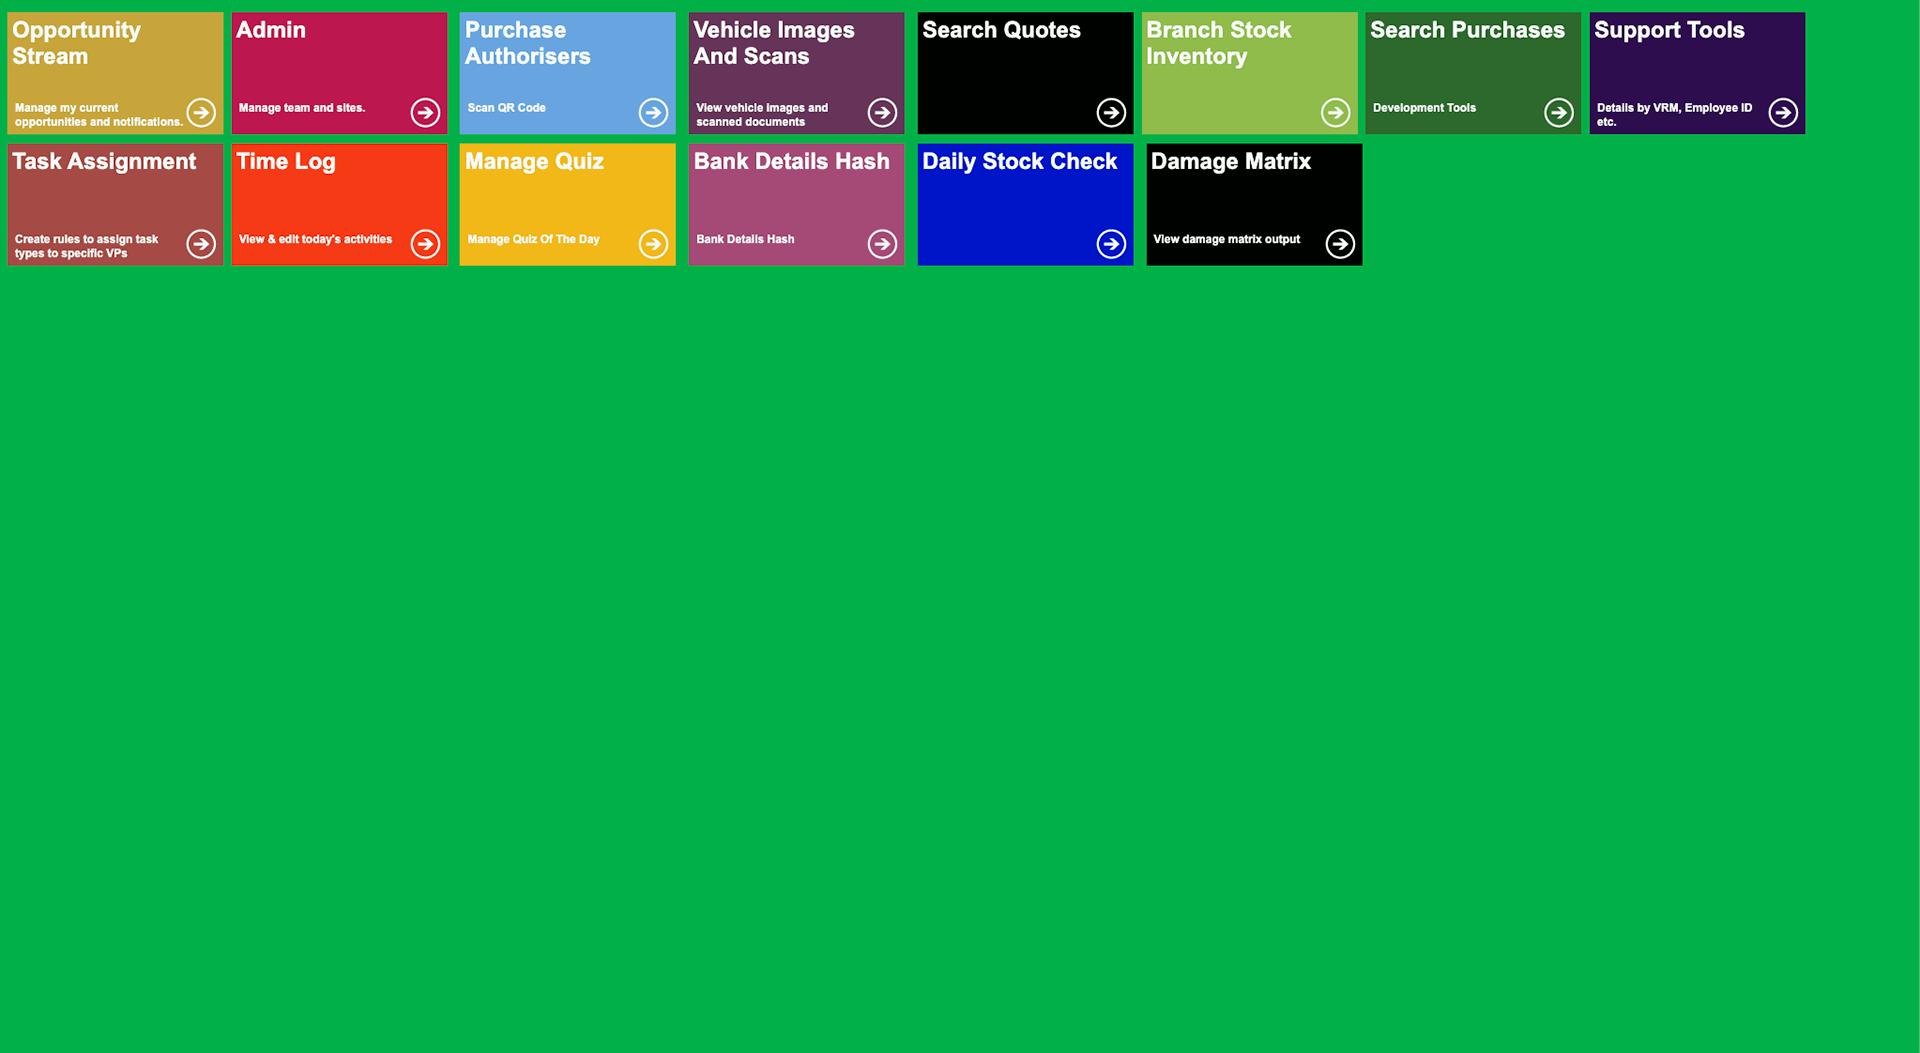Click small 'Bank Details Hash' description text
The height and width of the screenshot is (1053, 1920).
(745, 239)
